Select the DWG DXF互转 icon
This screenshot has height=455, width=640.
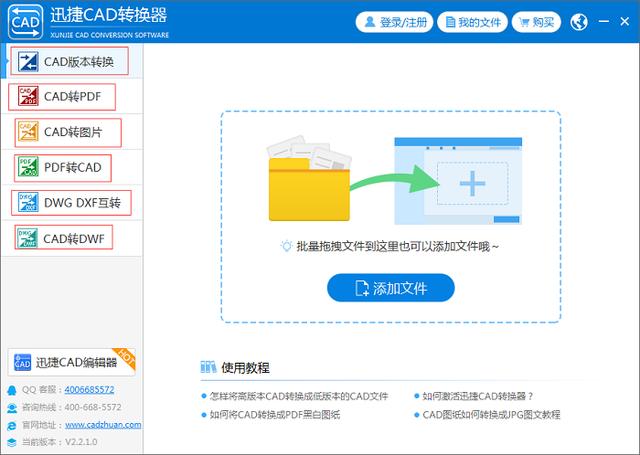[x=28, y=202]
